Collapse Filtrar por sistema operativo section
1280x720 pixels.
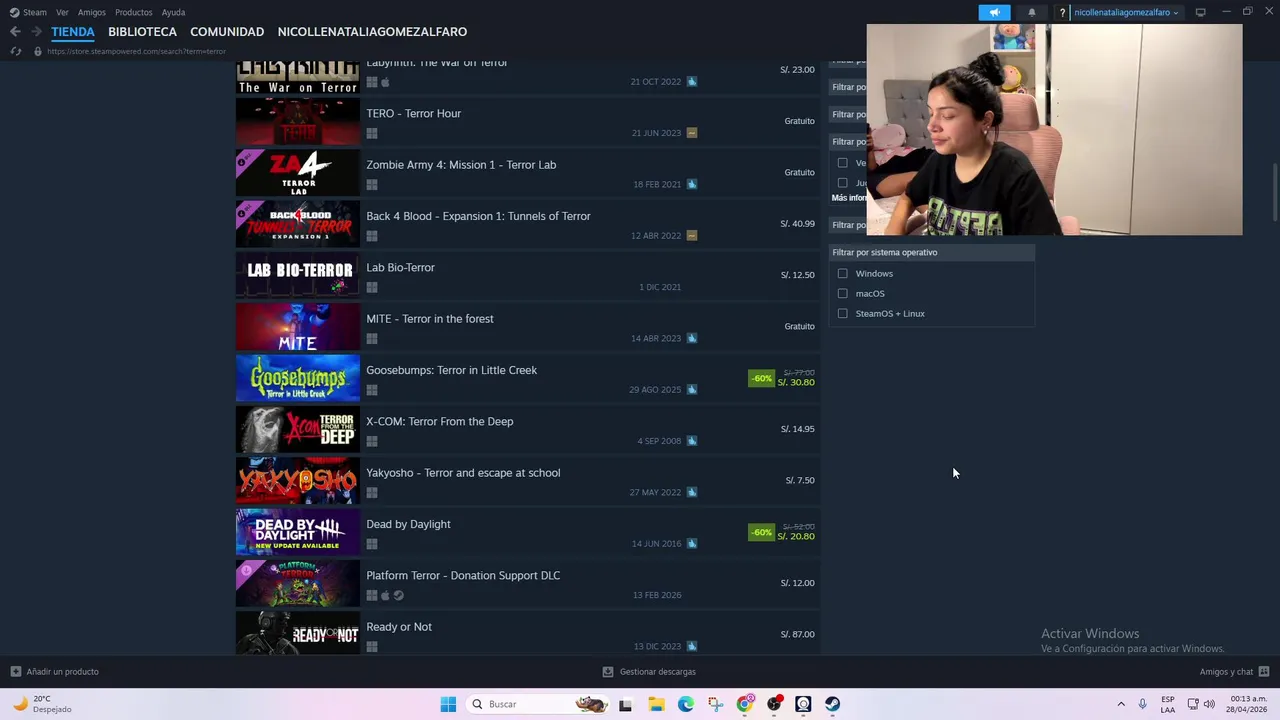(932, 252)
